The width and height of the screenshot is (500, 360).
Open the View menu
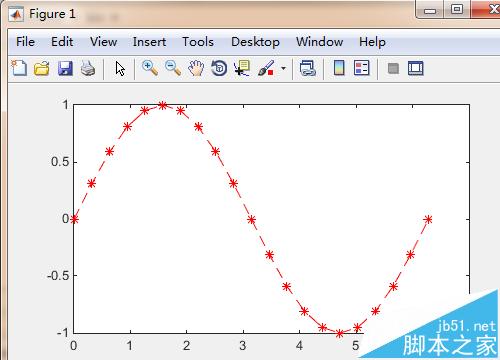pyautogui.click(x=103, y=42)
